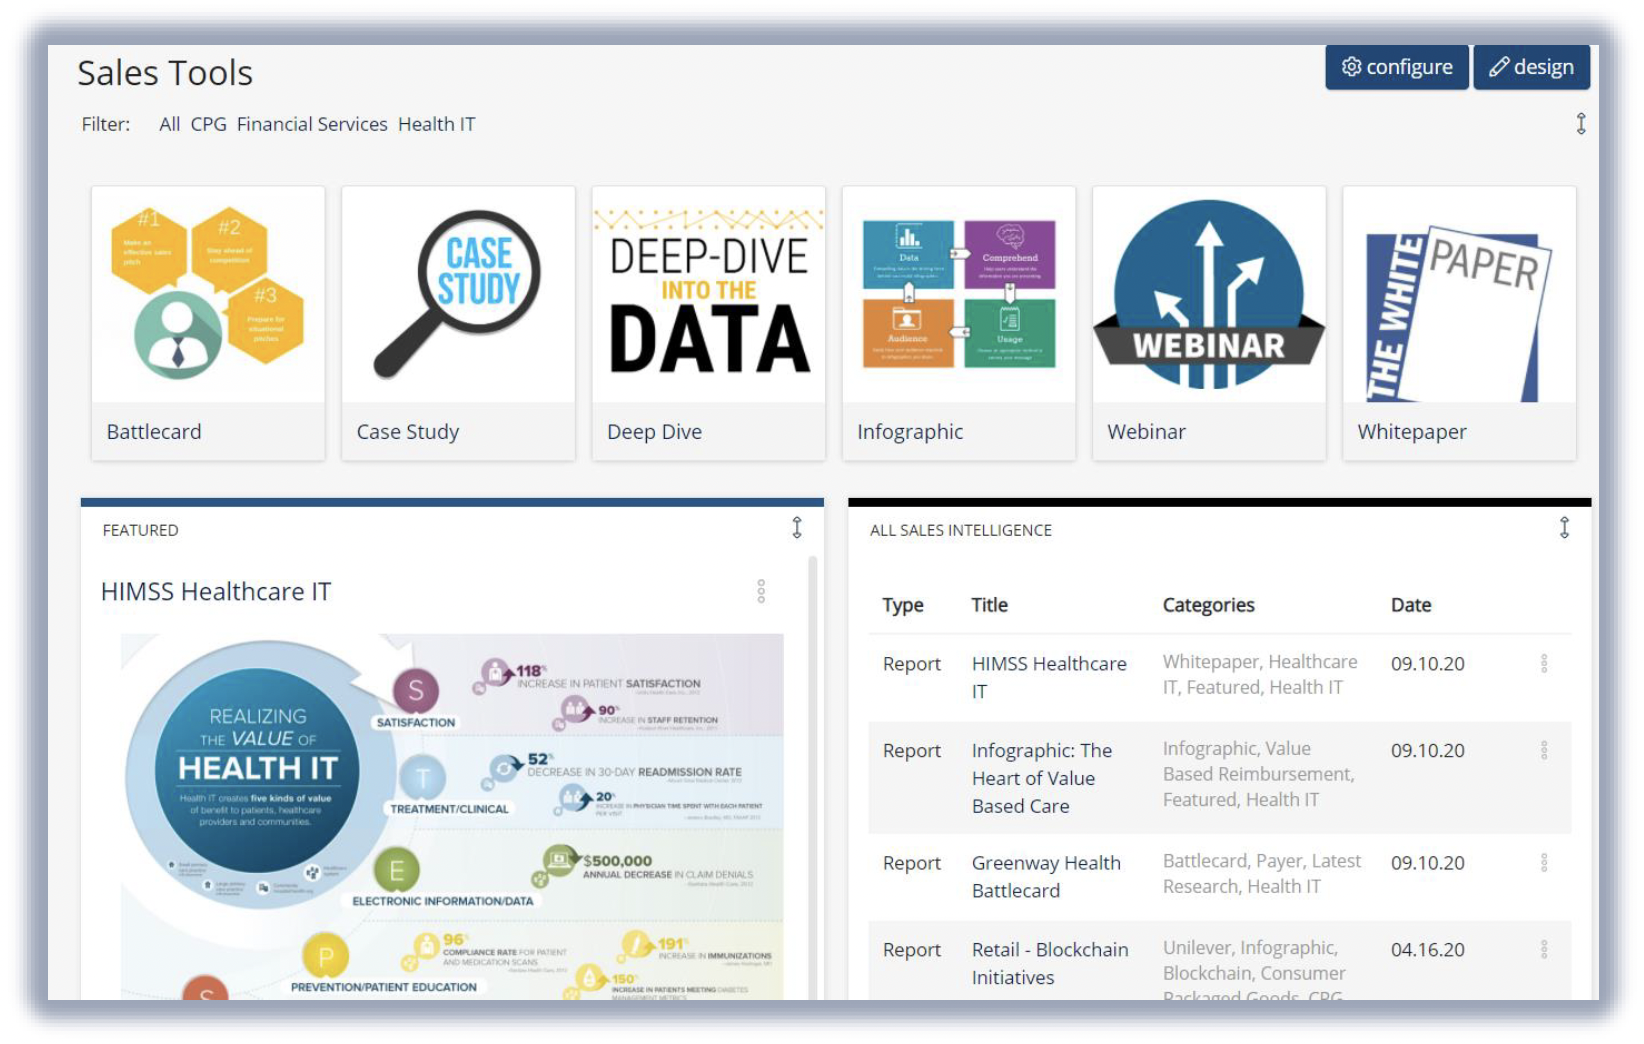
Task: Select the All filter option
Action: (x=169, y=123)
